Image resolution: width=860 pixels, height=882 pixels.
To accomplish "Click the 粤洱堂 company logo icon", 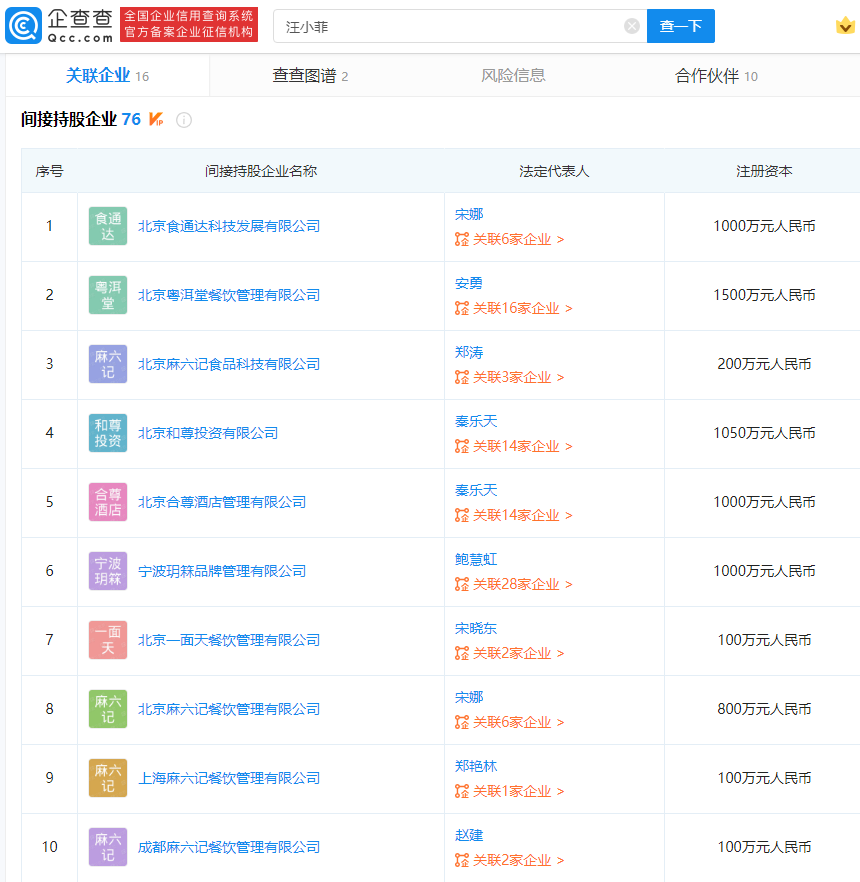I will [x=108, y=295].
